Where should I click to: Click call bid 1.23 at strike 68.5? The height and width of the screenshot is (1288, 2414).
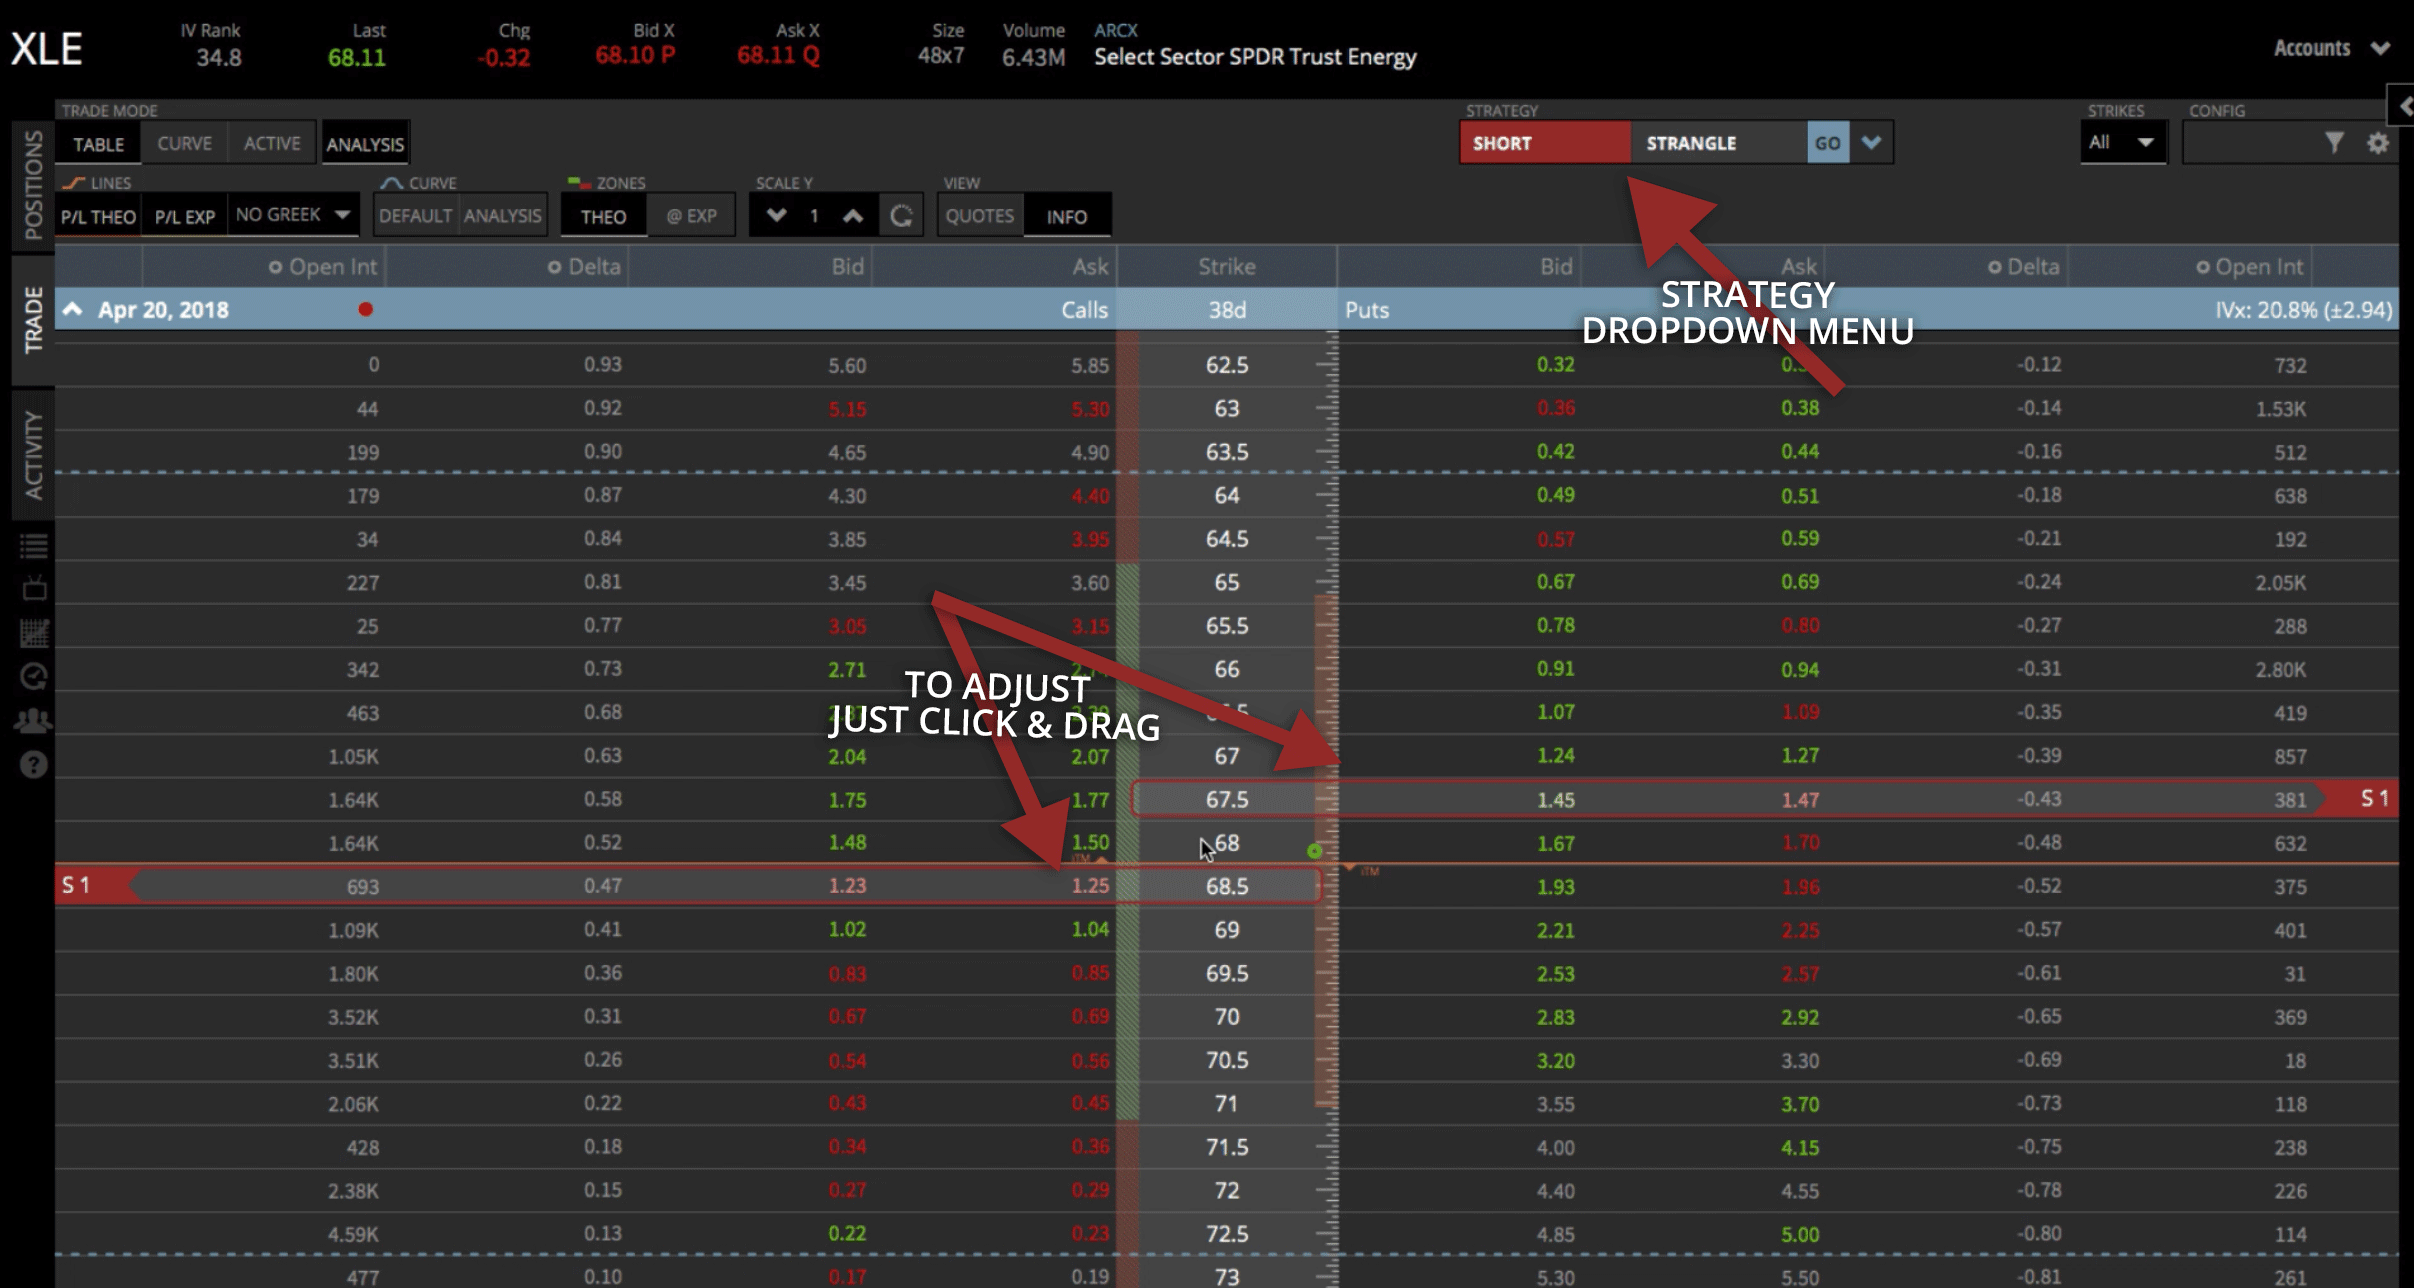pos(847,886)
